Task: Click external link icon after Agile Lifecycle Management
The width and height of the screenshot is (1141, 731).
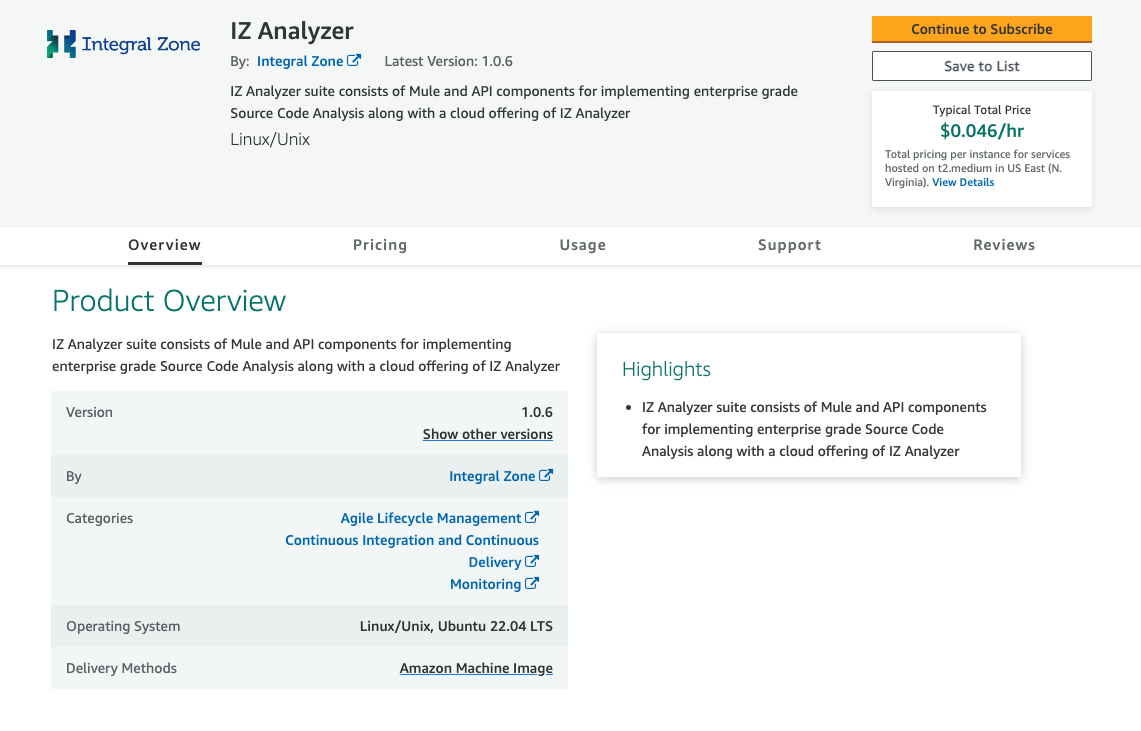Action: point(532,517)
